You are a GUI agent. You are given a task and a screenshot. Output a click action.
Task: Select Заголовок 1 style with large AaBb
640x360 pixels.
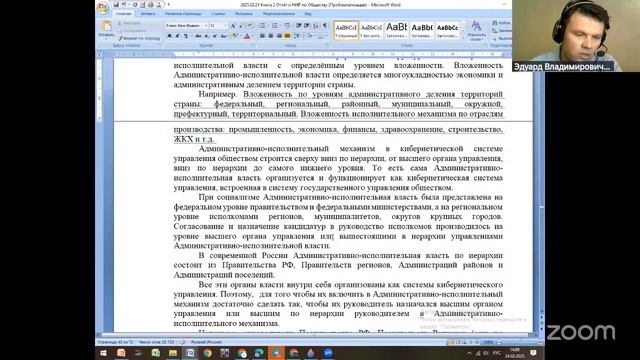397,30
